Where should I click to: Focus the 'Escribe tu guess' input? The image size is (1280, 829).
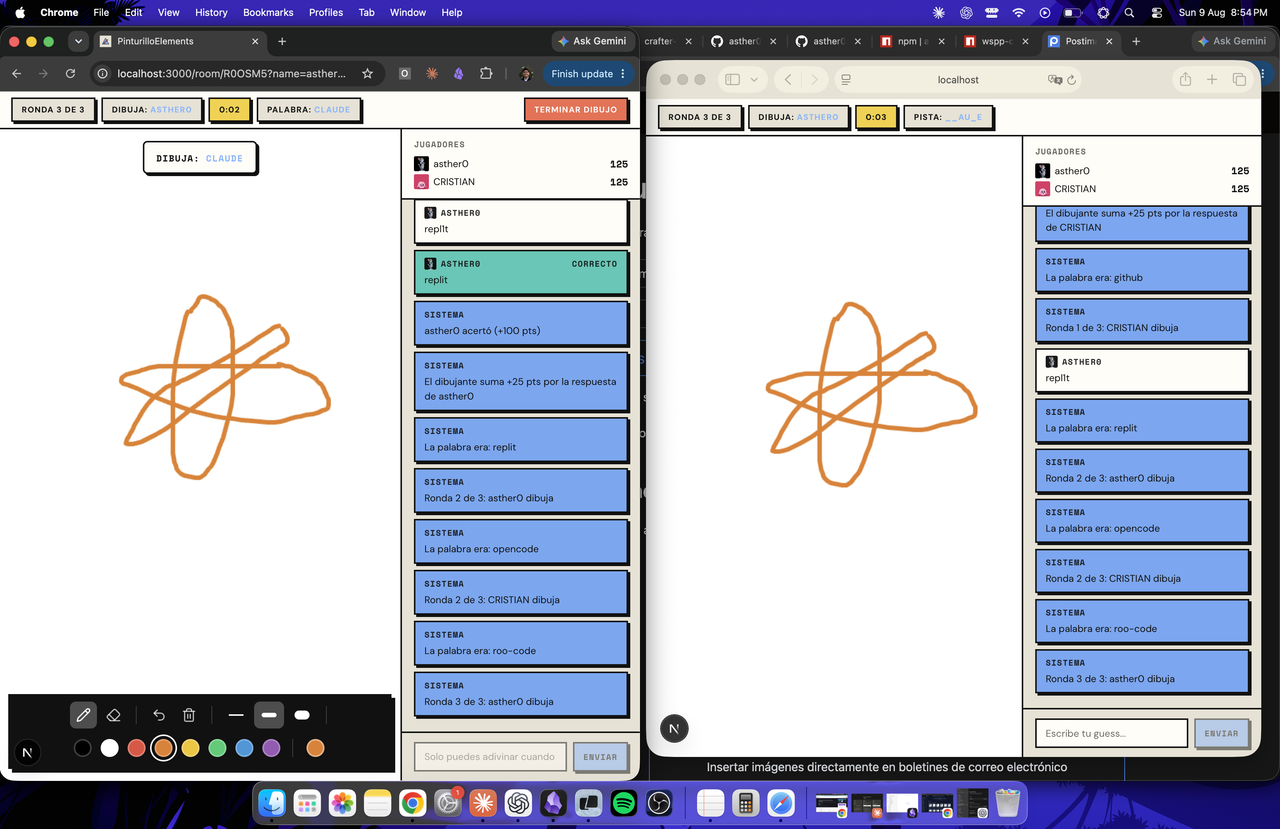pos(1111,733)
